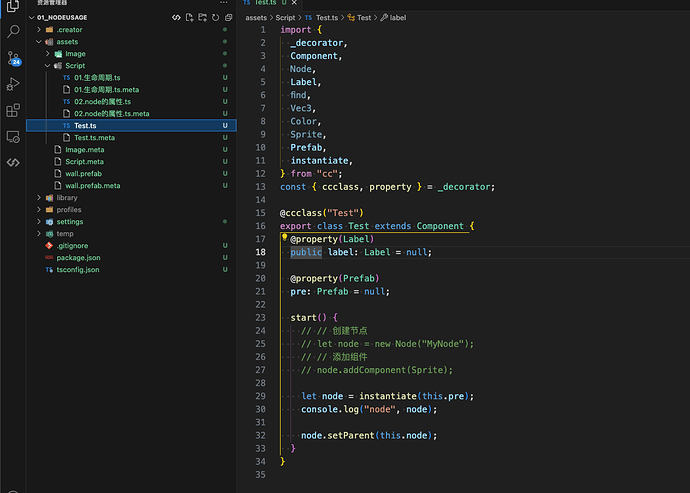Open Source Control with 24 badge

(13, 58)
